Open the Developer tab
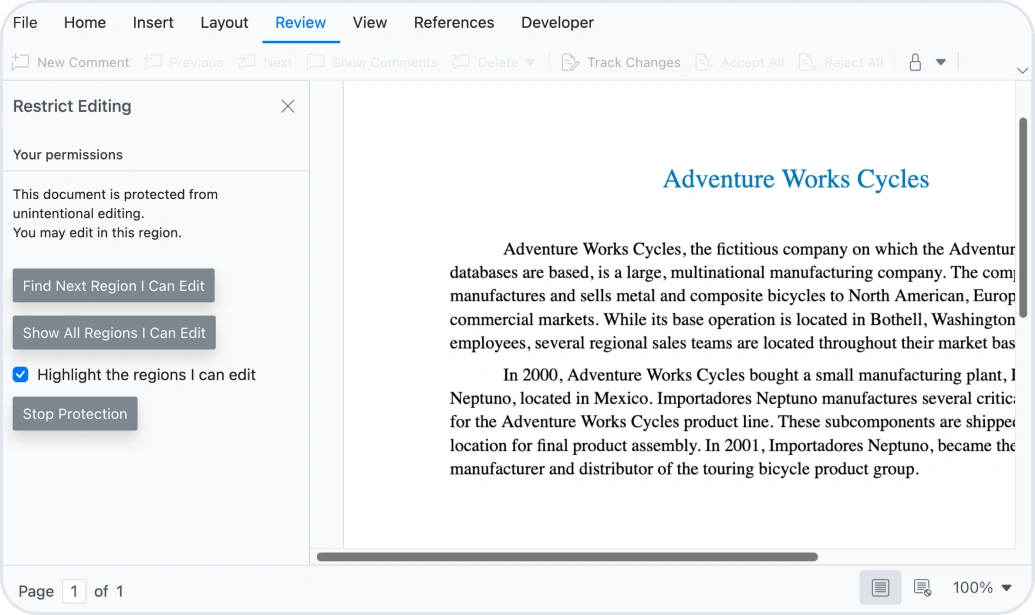Viewport: 1035px width, 615px height. (x=557, y=22)
